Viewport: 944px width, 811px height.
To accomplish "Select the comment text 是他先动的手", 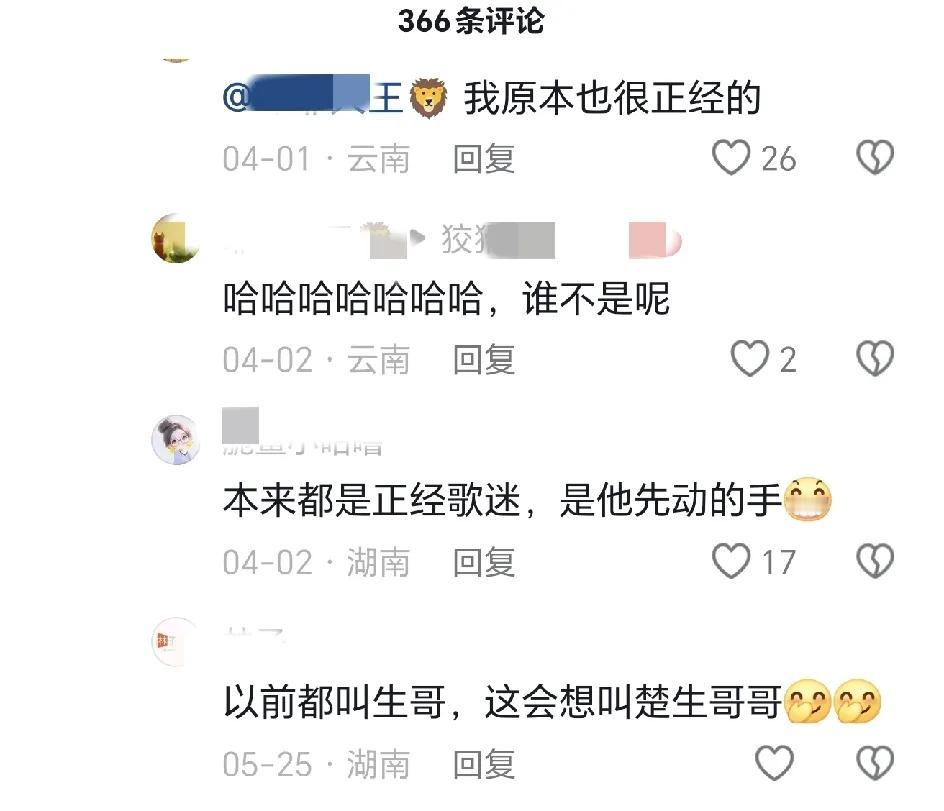I will pos(670,500).
